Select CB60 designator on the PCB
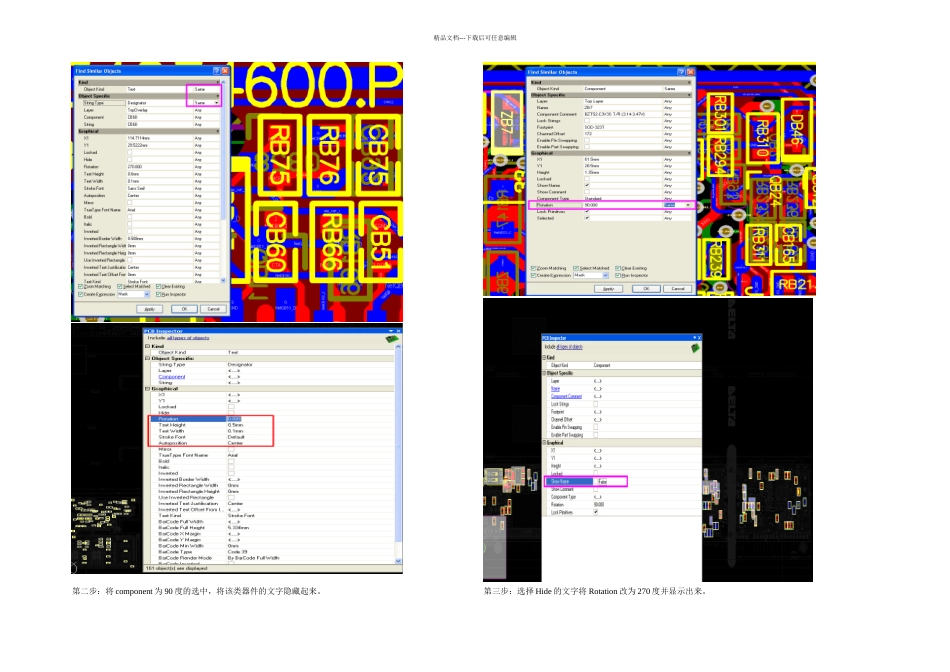Screen dimensions: 950x672 point(276,240)
